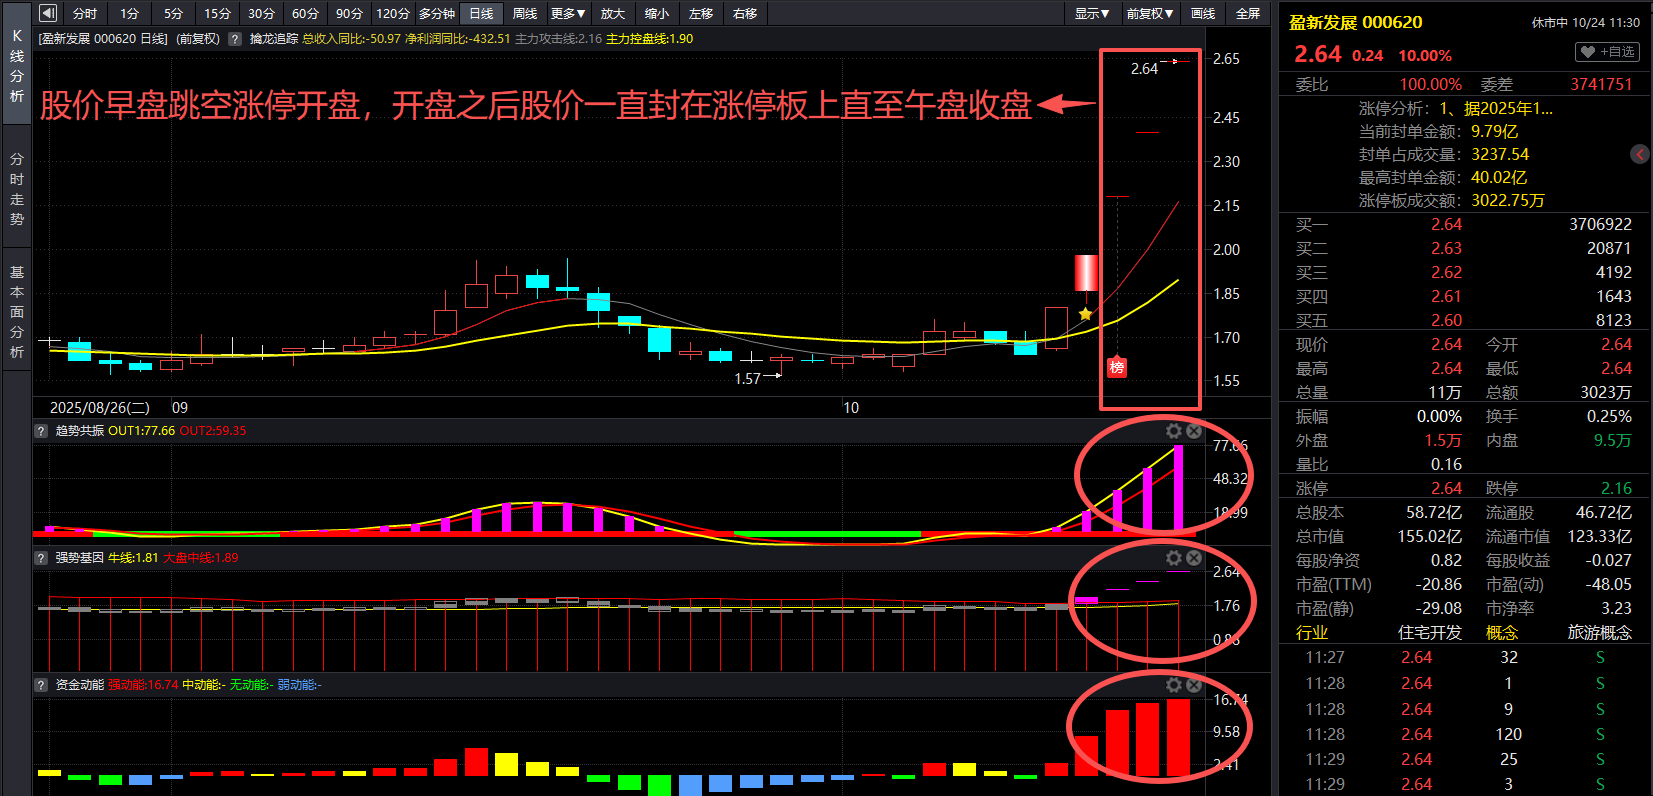Screen dimensions: 1653x796
Task: Open the 显示 display dropdown
Action: [x=1092, y=13]
